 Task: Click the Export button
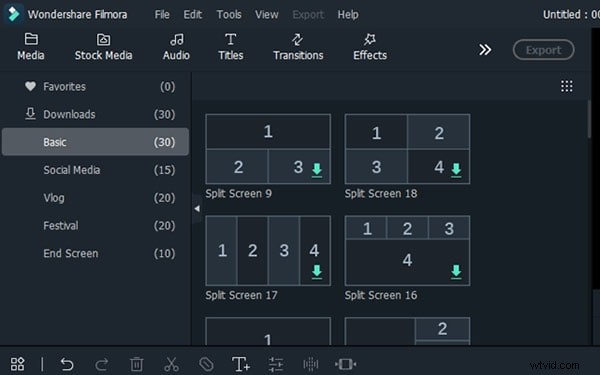[543, 50]
